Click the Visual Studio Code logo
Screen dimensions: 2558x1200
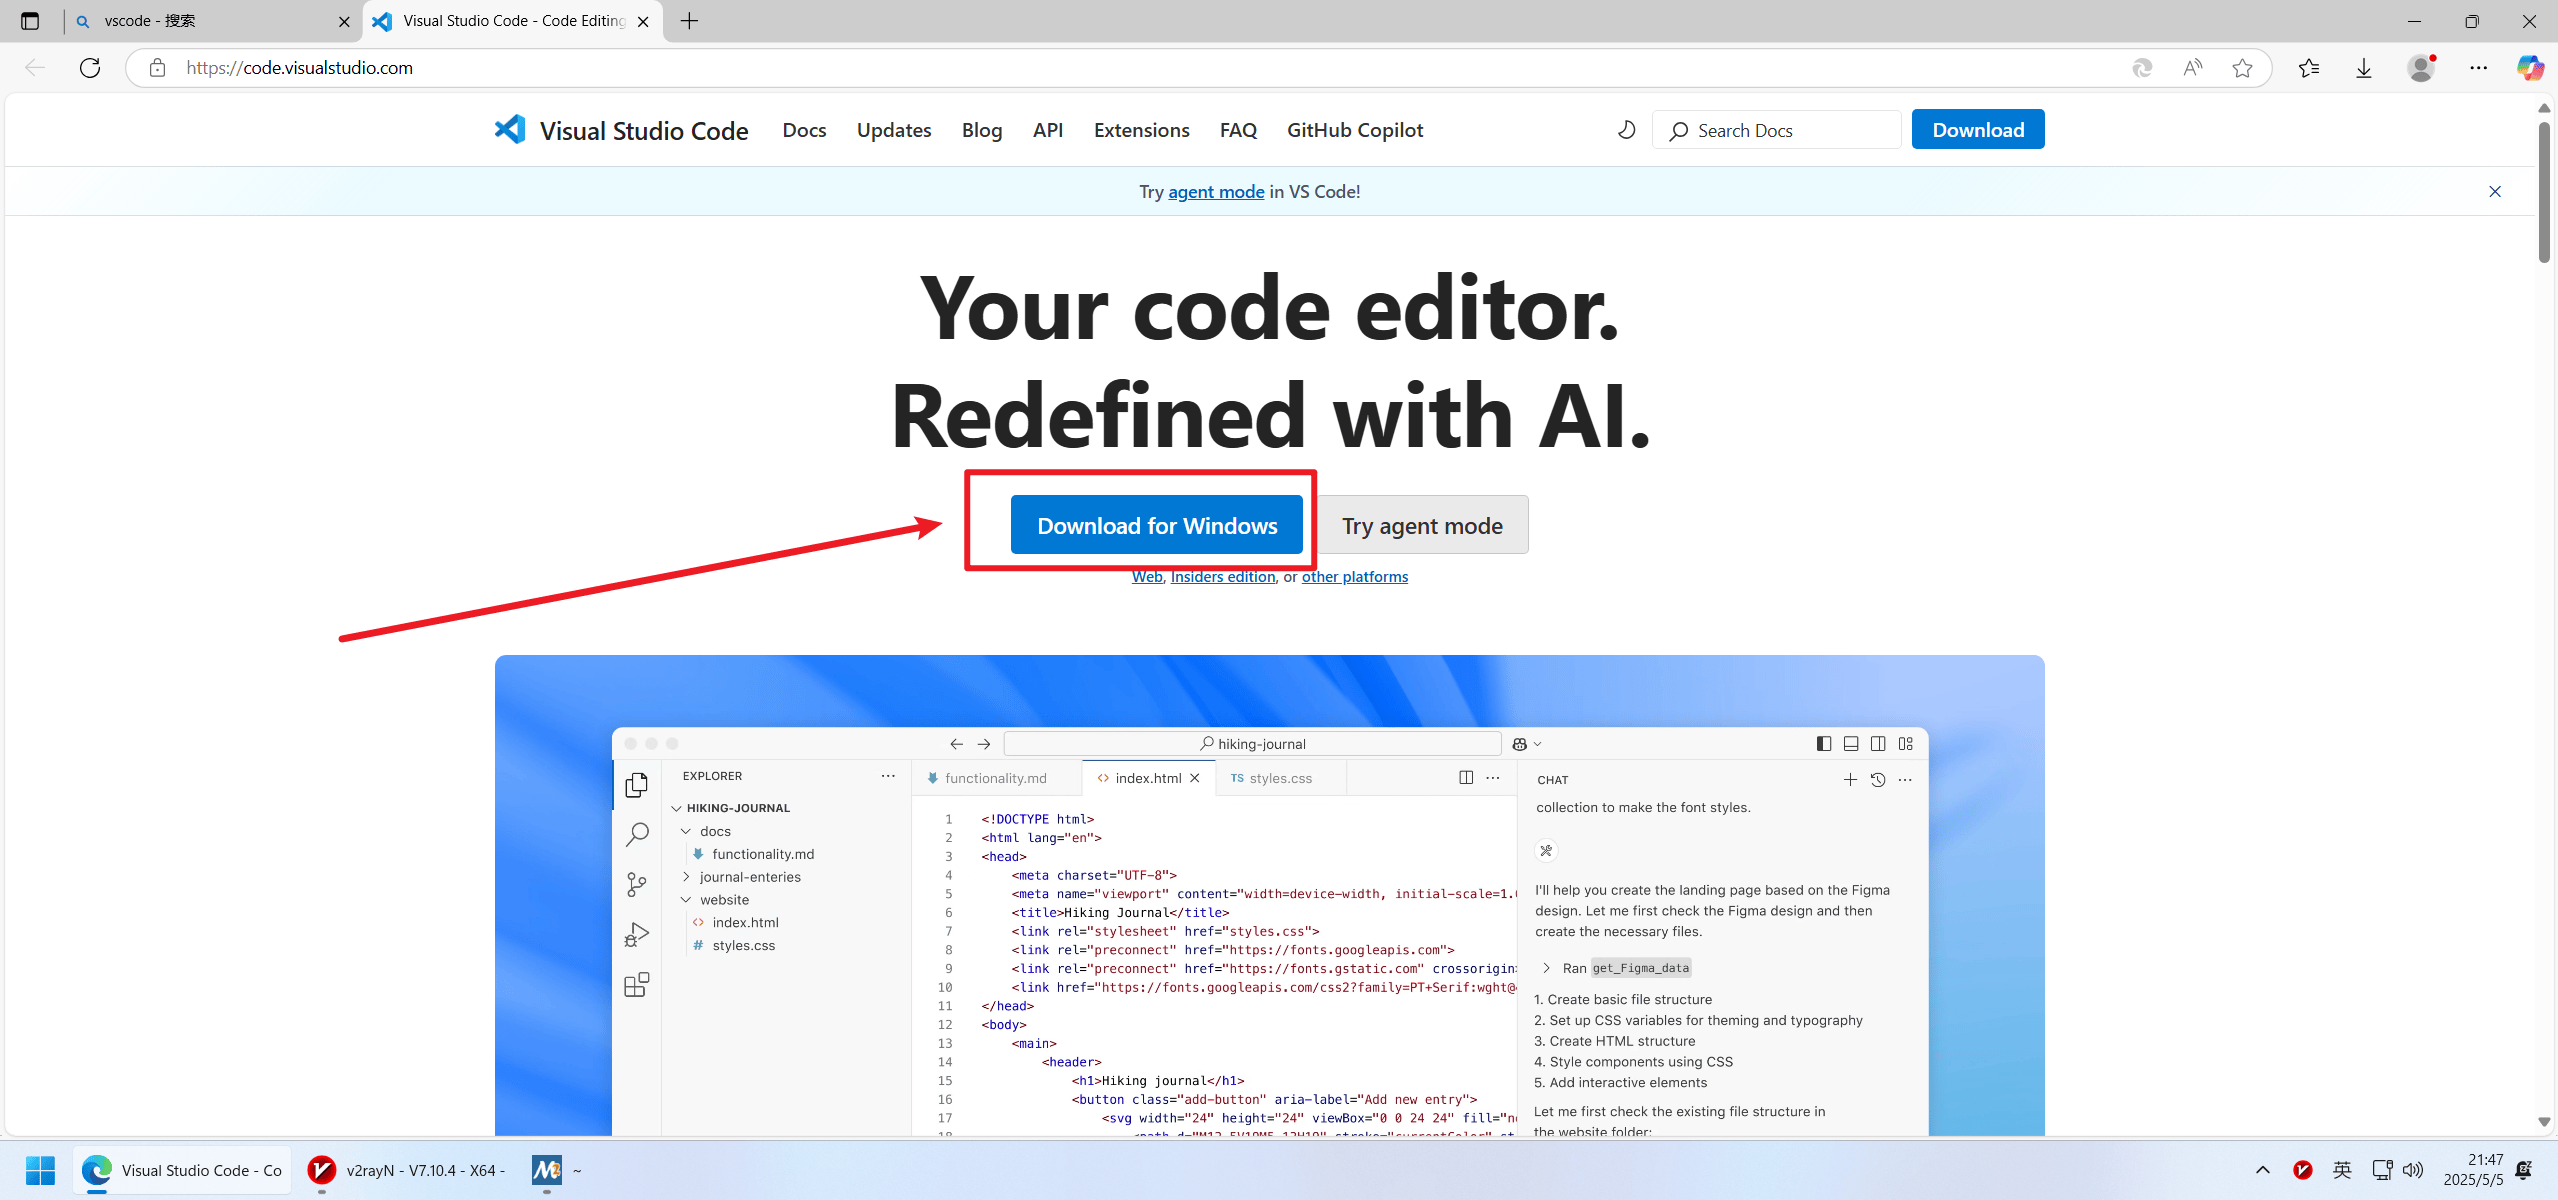click(x=510, y=130)
